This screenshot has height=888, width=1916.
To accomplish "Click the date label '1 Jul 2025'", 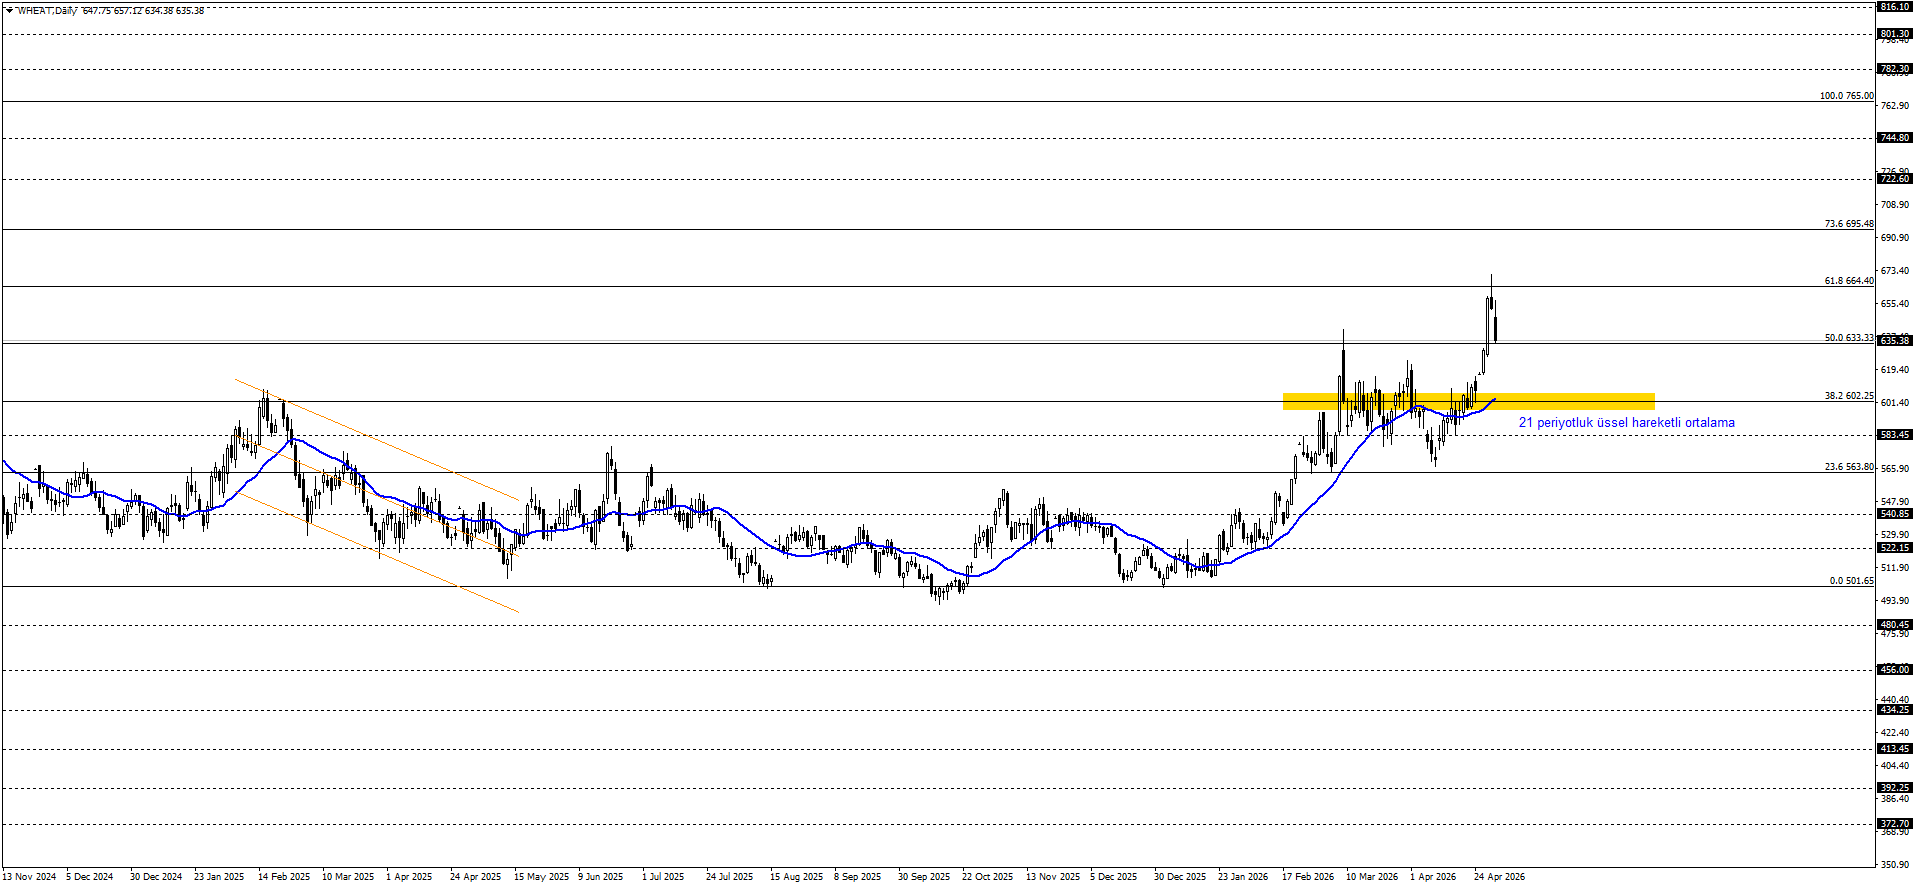I will tap(663, 877).
